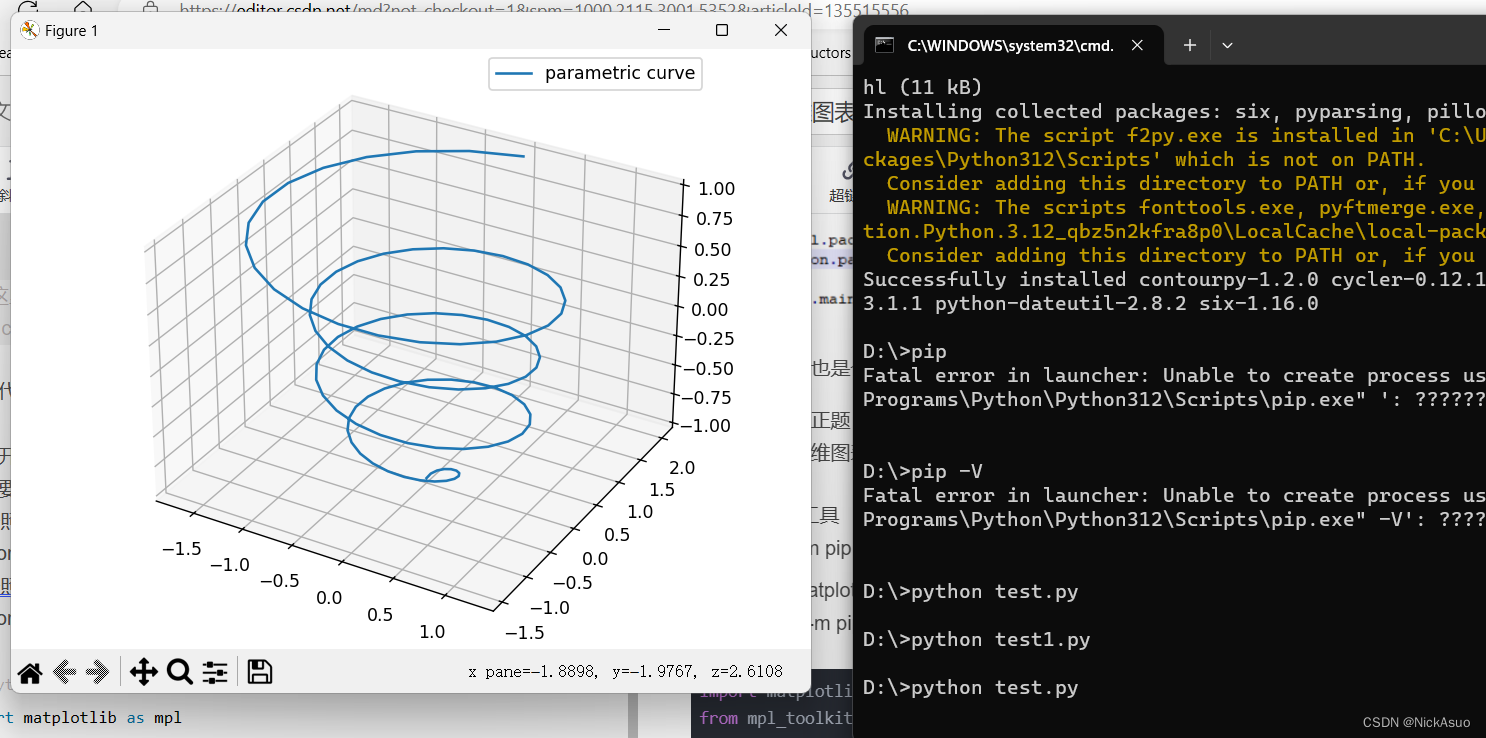The height and width of the screenshot is (738, 1486).
Task: Click the z-axis tick label −1.00
Action: (706, 424)
